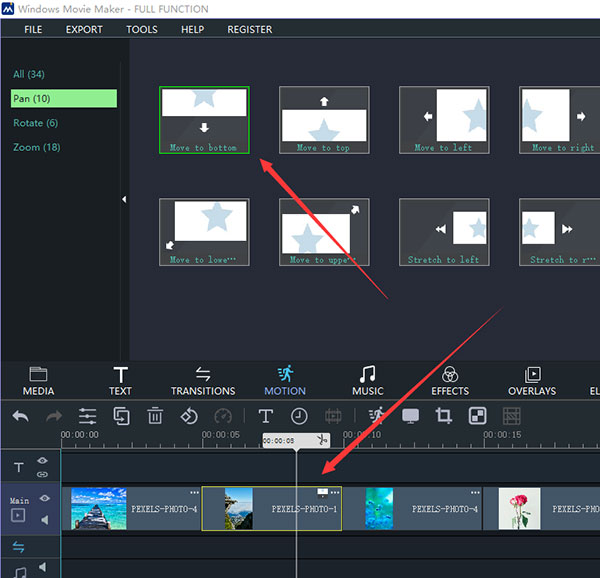
Task: Click the film-strip fit icon in the toolbar
Action: pyautogui.click(x=333, y=416)
